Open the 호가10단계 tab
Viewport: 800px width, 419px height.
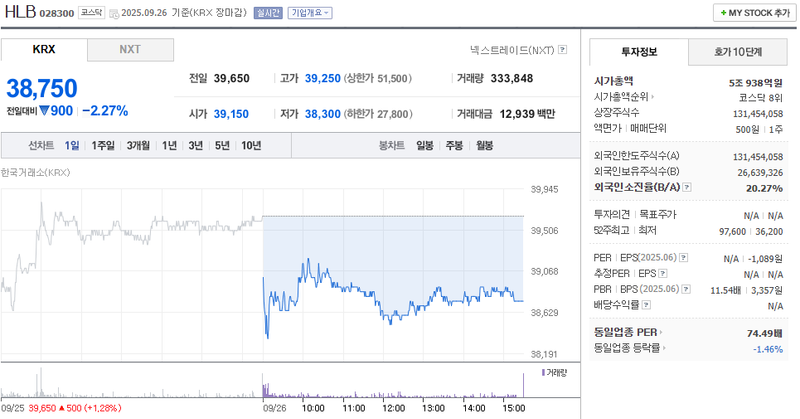click(738, 52)
